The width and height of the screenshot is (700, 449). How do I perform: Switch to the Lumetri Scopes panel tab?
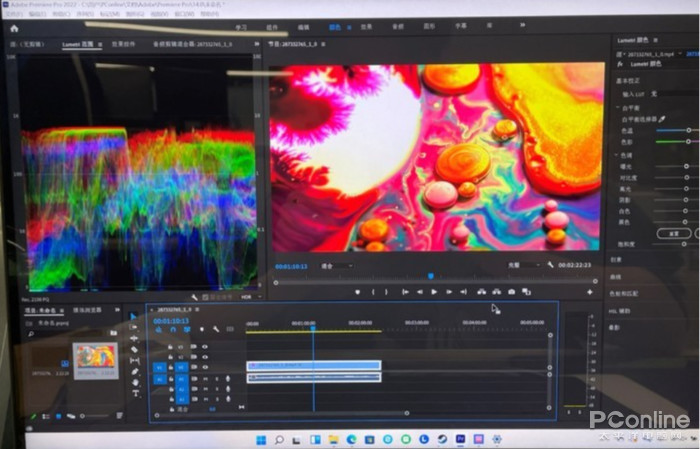pyautogui.click(x=77, y=45)
